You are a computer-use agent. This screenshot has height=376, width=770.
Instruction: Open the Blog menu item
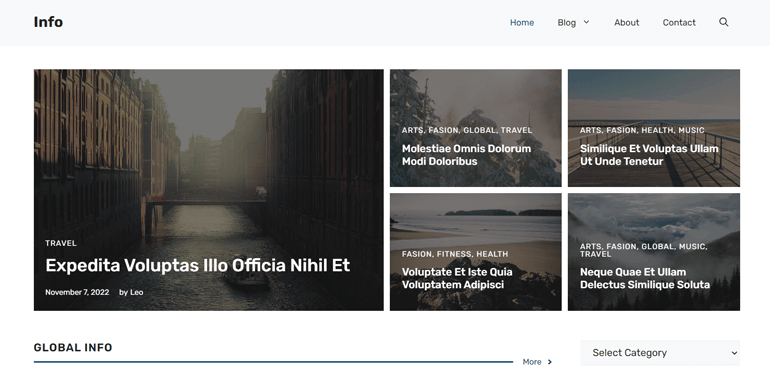pyautogui.click(x=566, y=23)
